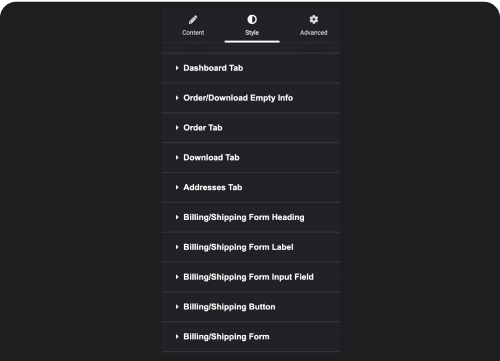The height and width of the screenshot is (361, 500).
Task: Select the Advanced tab label
Action: pyautogui.click(x=314, y=33)
